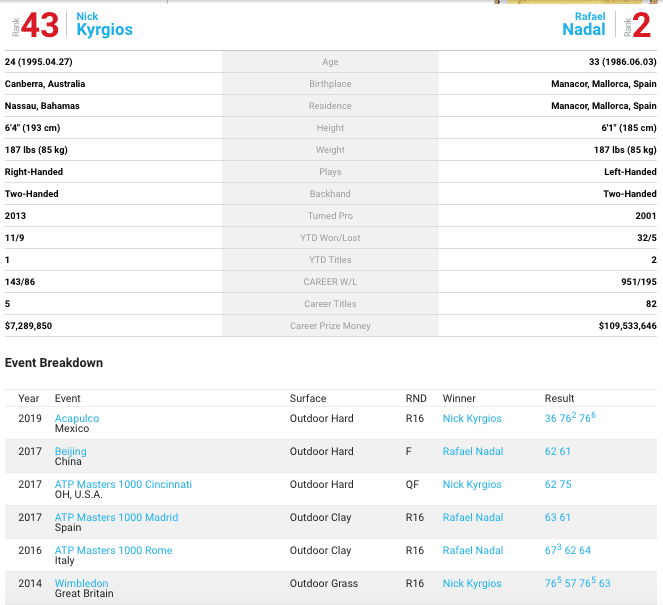Click the RND column header
663x605 pixels.
[x=416, y=398]
